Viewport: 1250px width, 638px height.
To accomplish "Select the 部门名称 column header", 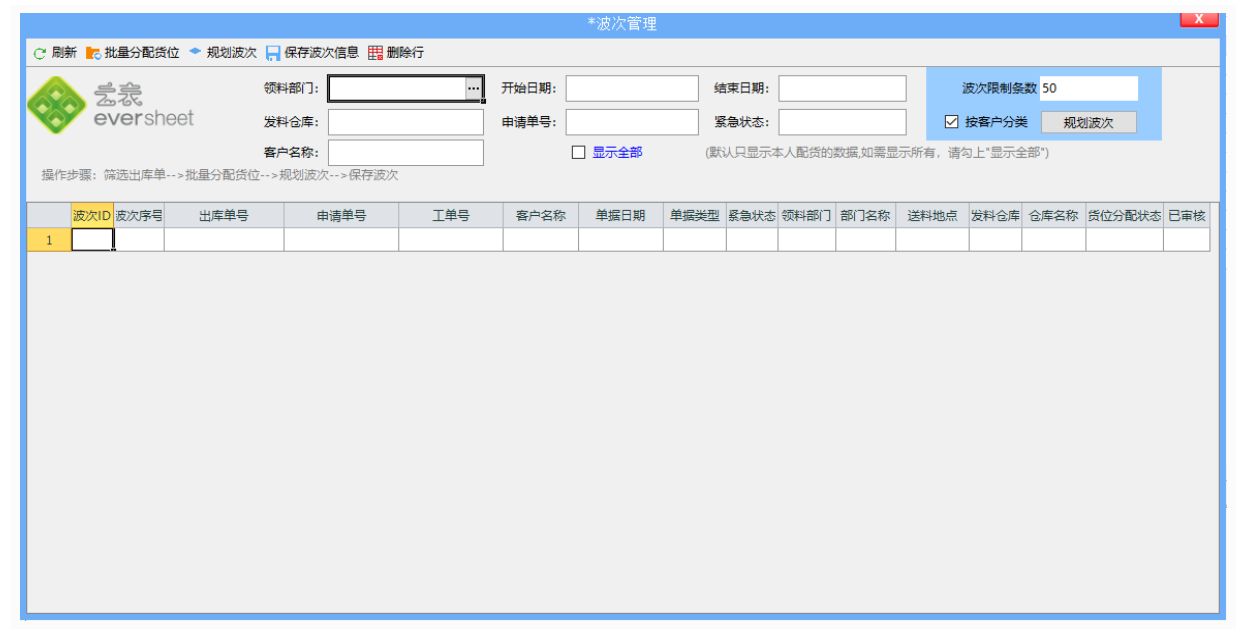I will point(866,215).
